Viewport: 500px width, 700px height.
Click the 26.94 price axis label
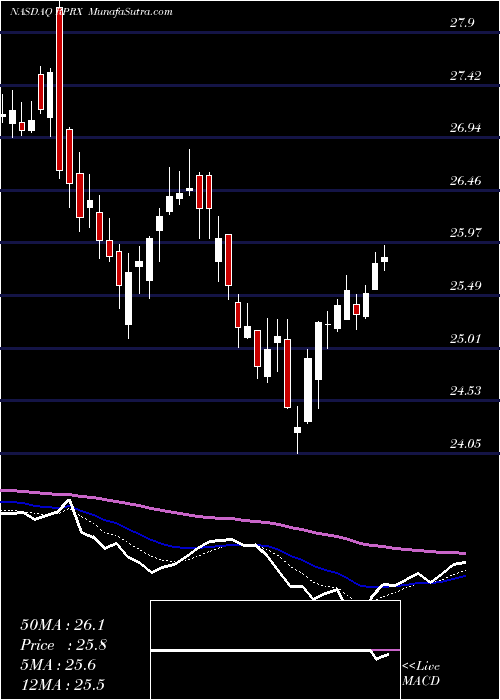tap(465, 129)
